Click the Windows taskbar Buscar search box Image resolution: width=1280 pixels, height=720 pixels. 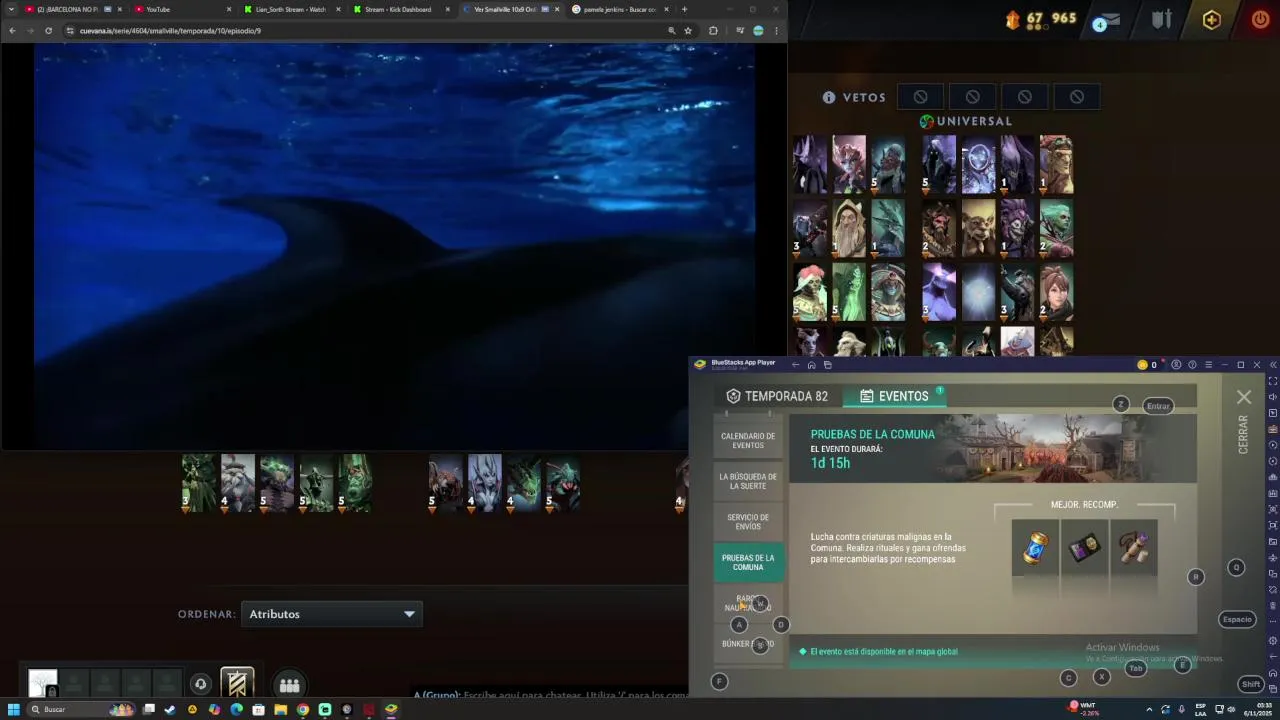pyautogui.click(x=82, y=709)
